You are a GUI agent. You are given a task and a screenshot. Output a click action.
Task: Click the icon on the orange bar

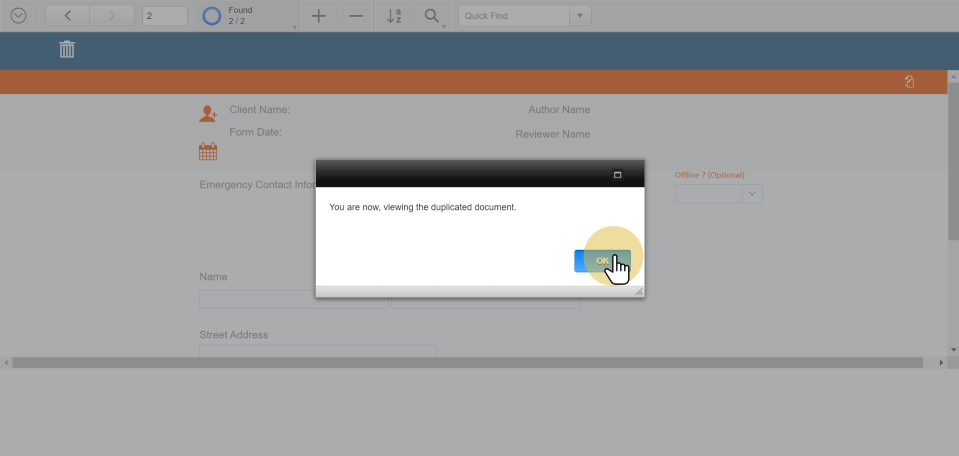point(909,82)
